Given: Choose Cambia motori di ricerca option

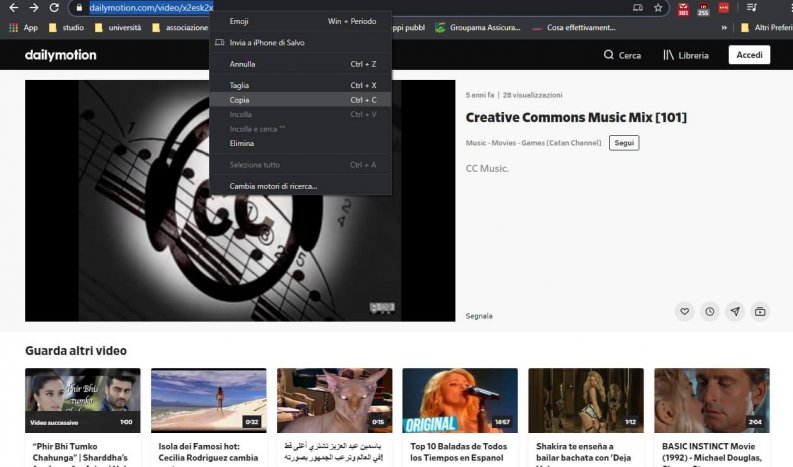Looking at the screenshot, I should click(x=273, y=186).
